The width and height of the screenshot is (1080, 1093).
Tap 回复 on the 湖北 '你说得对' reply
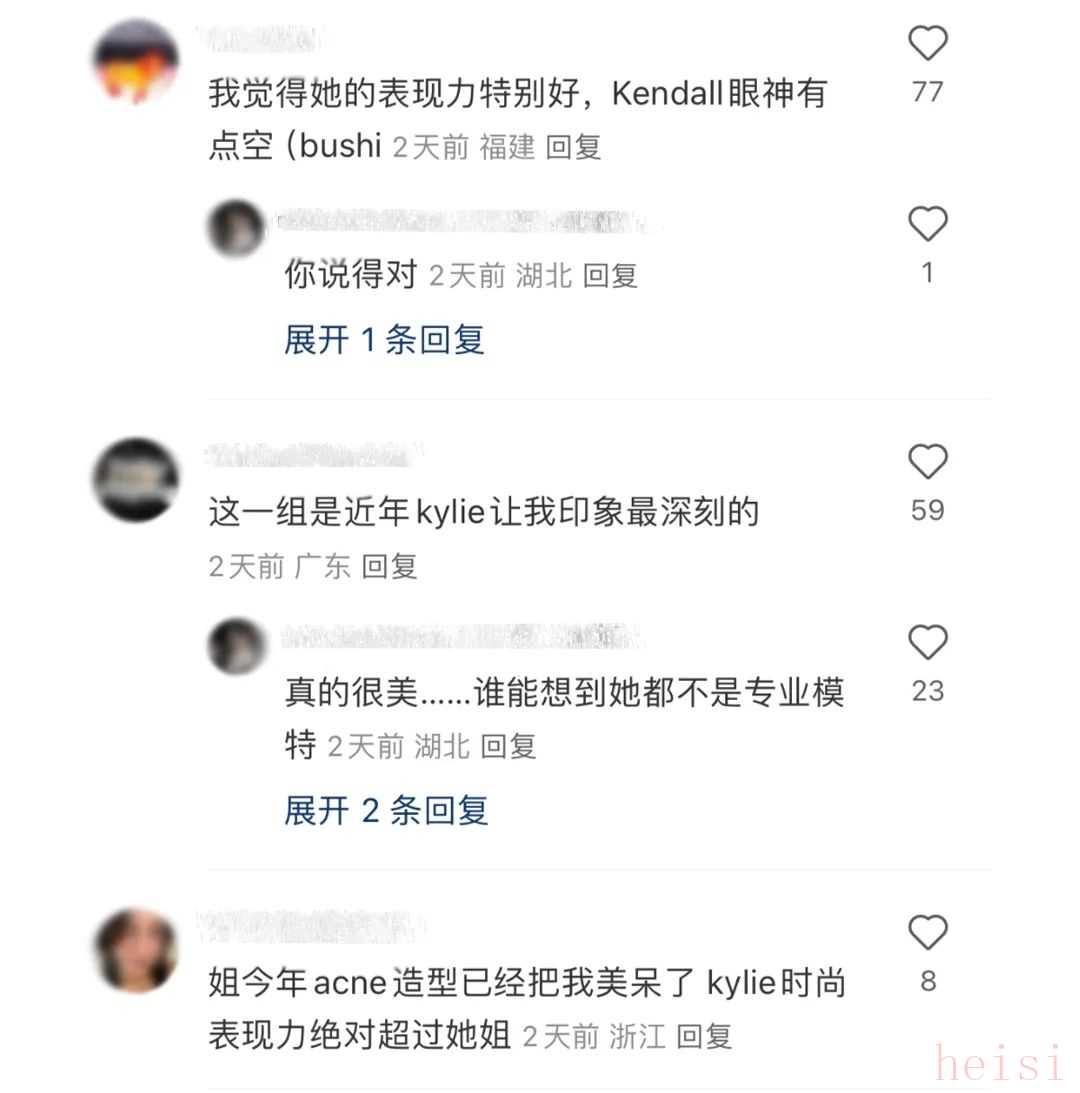[x=610, y=275]
